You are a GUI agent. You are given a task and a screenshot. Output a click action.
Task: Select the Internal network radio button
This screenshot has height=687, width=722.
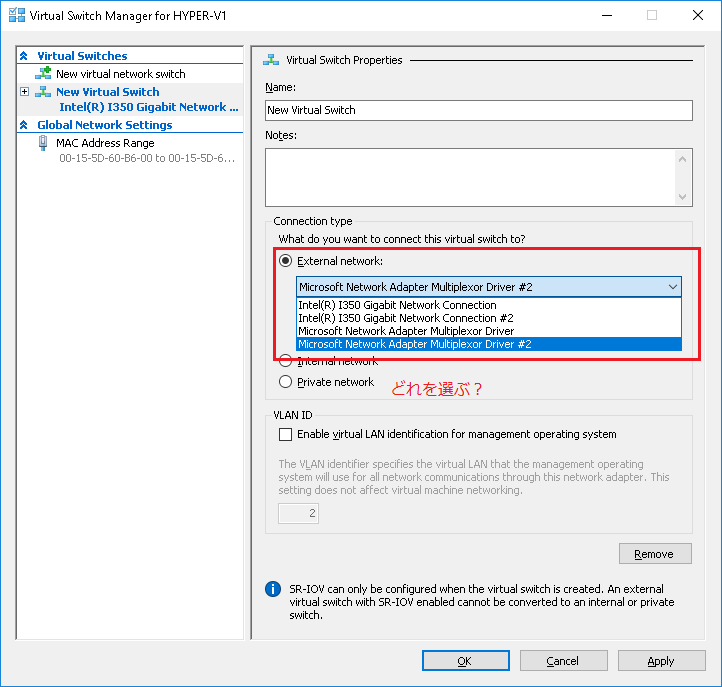click(x=285, y=361)
